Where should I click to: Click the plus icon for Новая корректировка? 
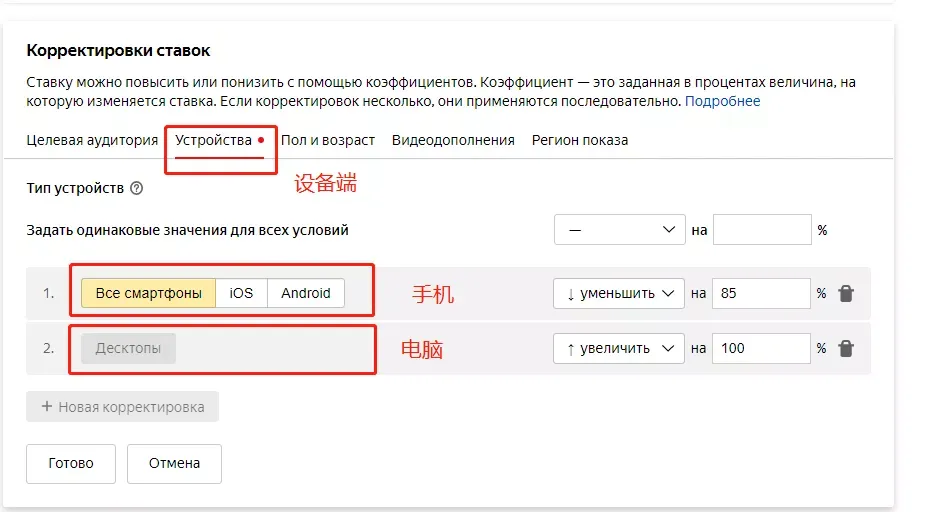point(47,406)
